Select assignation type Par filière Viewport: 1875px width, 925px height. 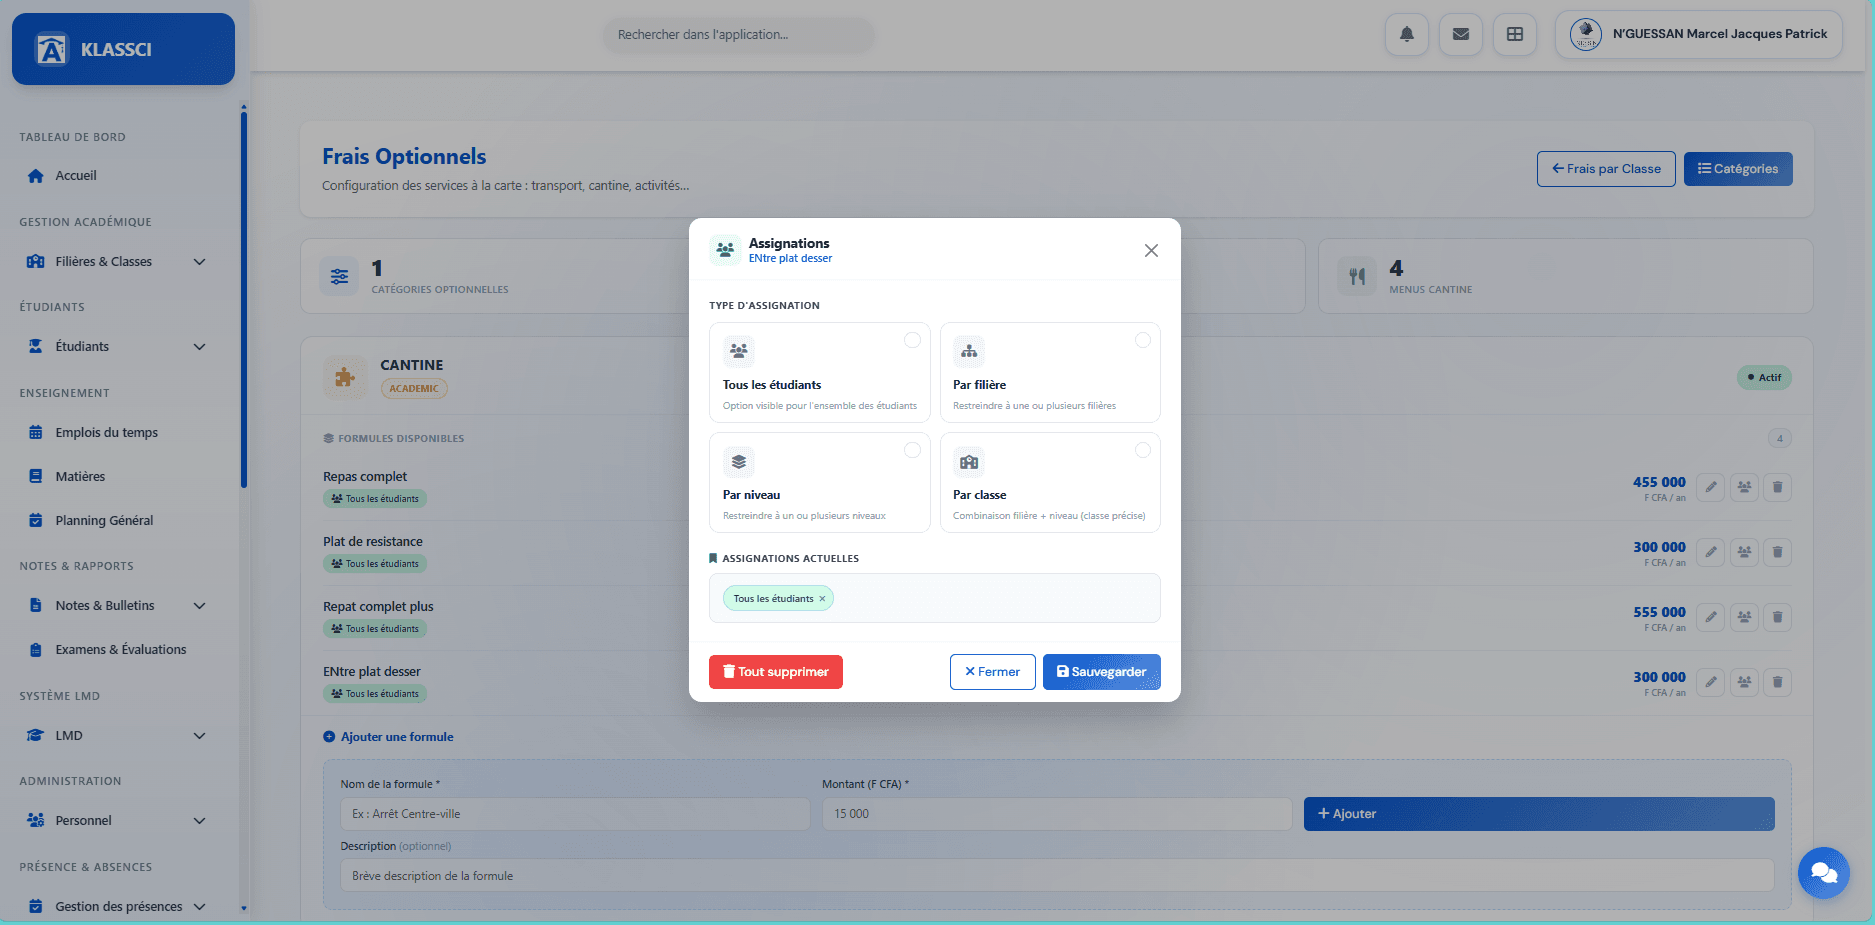click(x=1050, y=372)
